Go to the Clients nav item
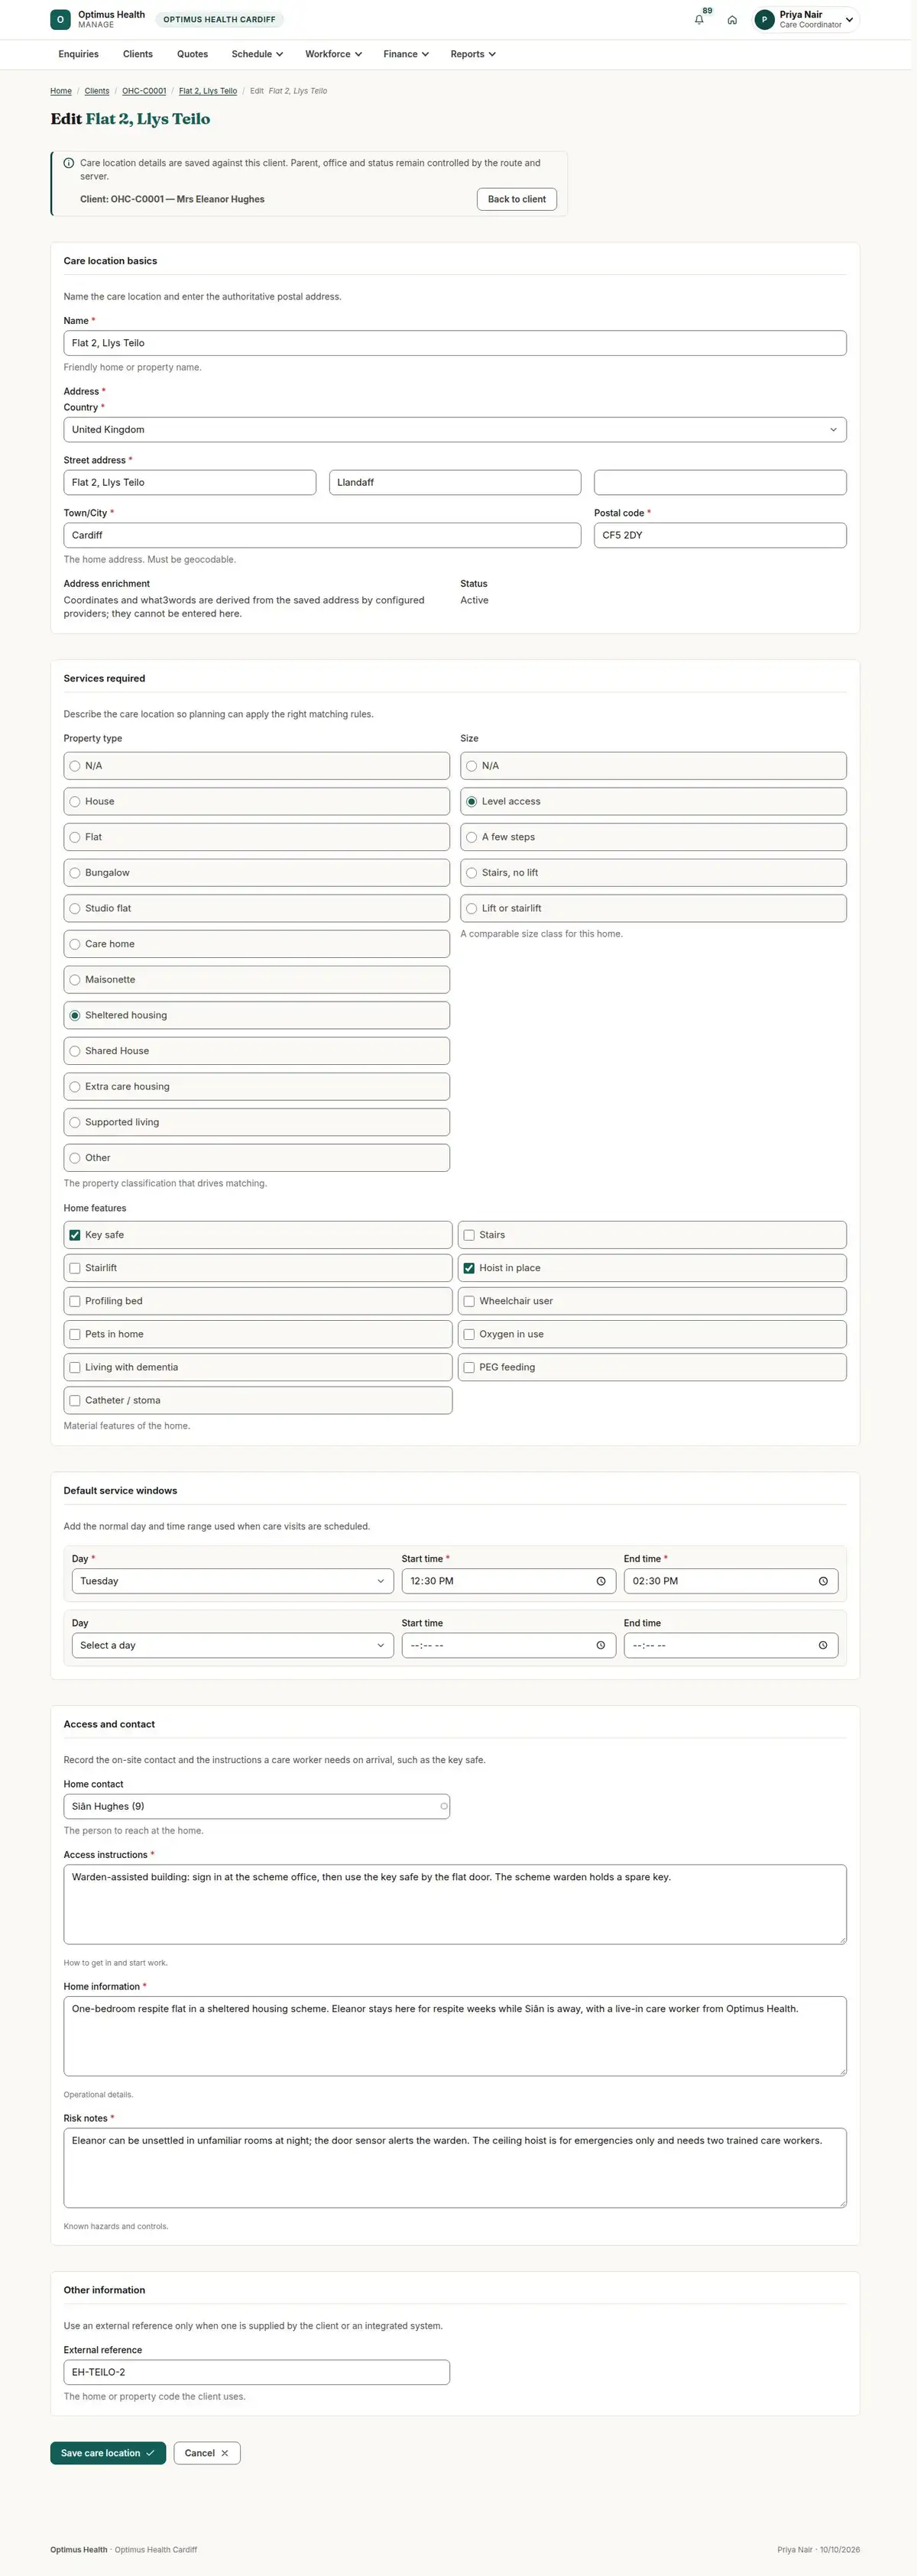917x2576 pixels. (x=138, y=54)
